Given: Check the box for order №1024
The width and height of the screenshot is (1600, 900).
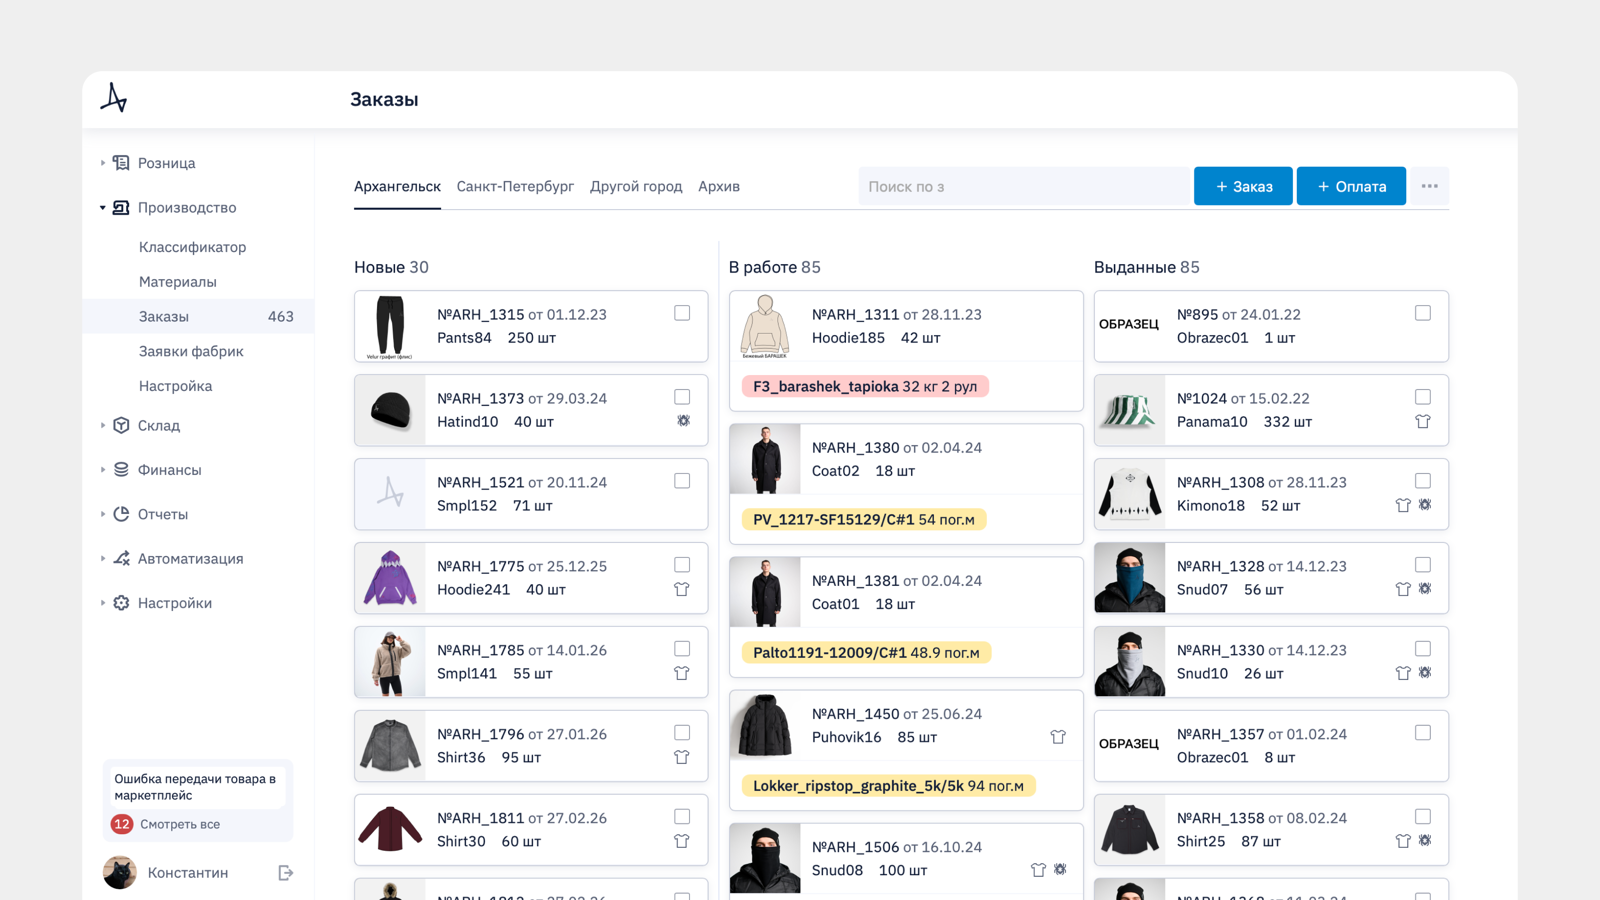Looking at the screenshot, I should (1423, 397).
